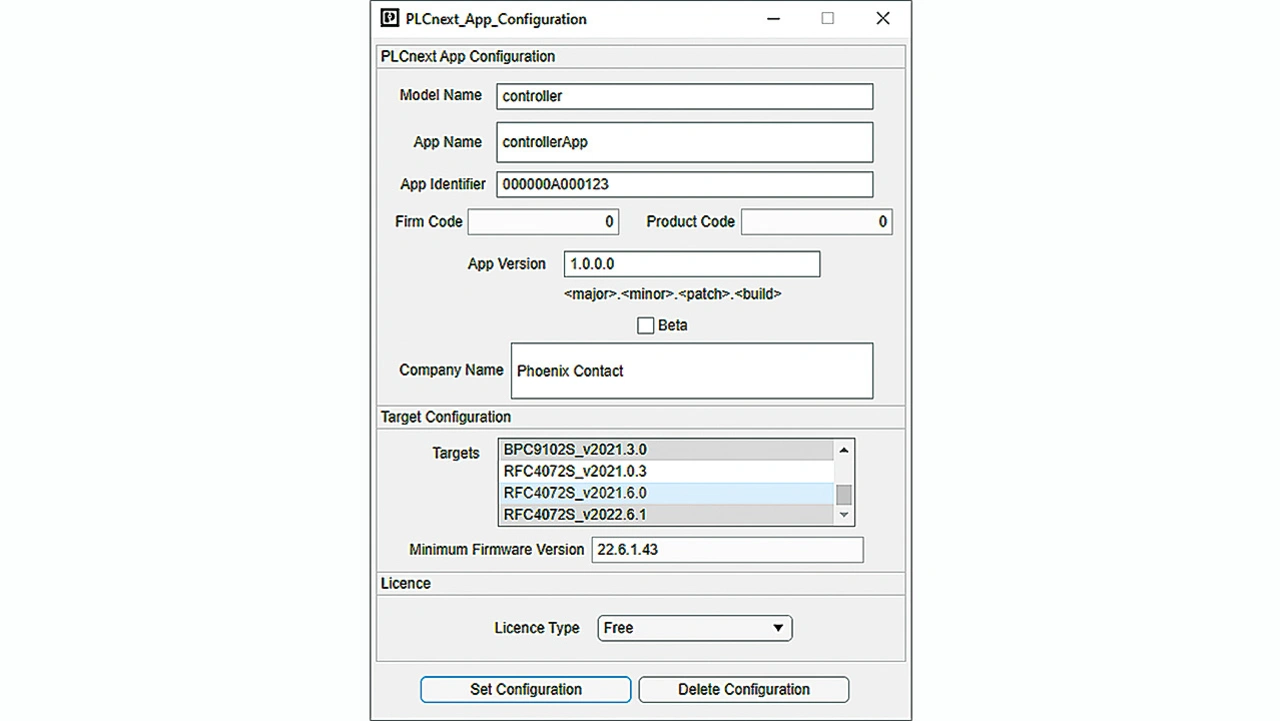Close the PLCnext_App_Configuration window
The height and width of the screenshot is (721, 1280).
(882, 18)
